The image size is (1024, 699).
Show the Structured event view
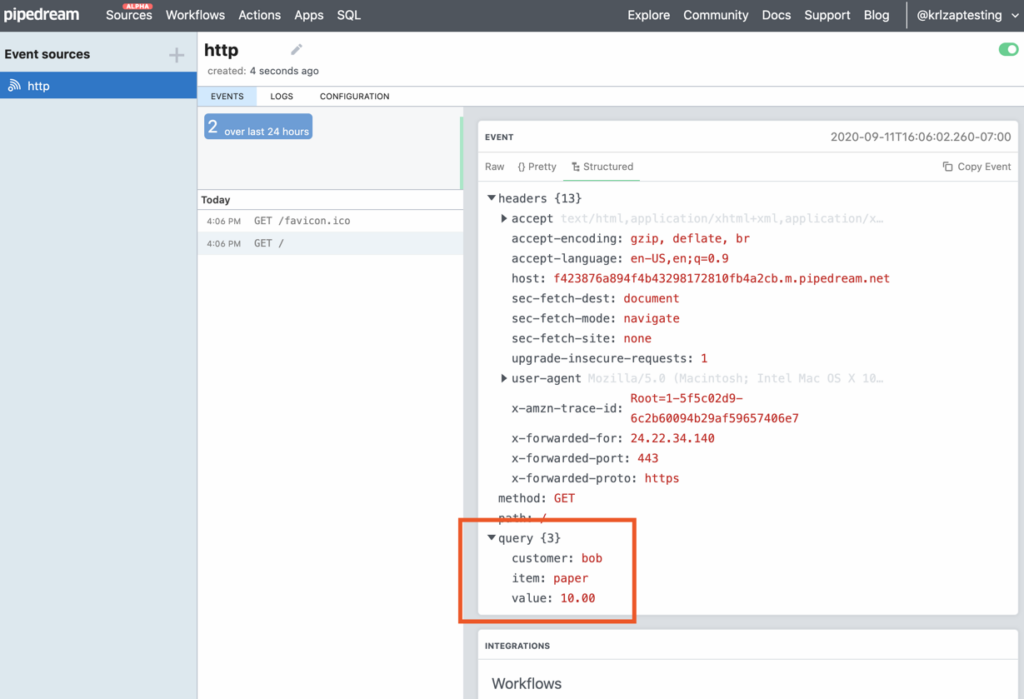(602, 167)
